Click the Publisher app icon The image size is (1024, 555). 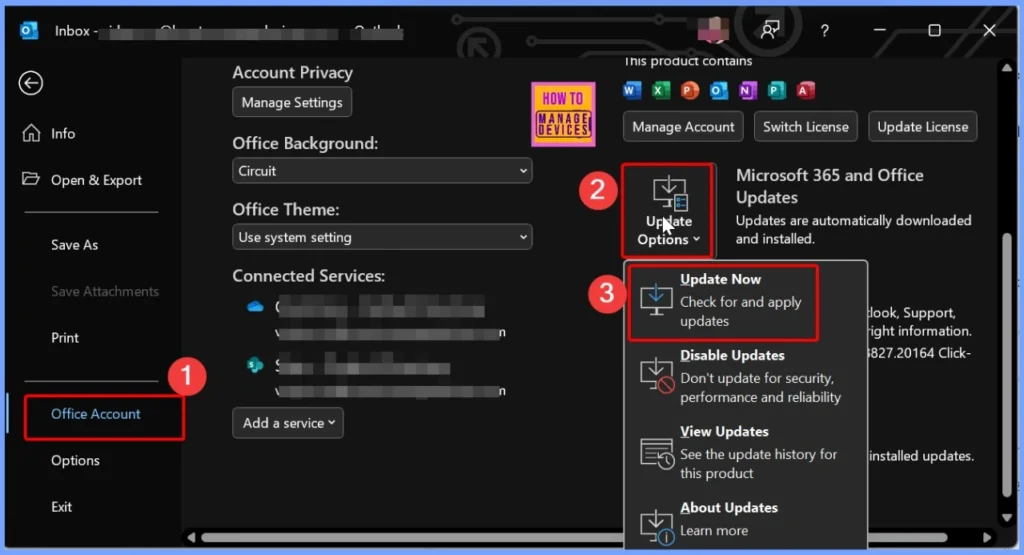(776, 90)
